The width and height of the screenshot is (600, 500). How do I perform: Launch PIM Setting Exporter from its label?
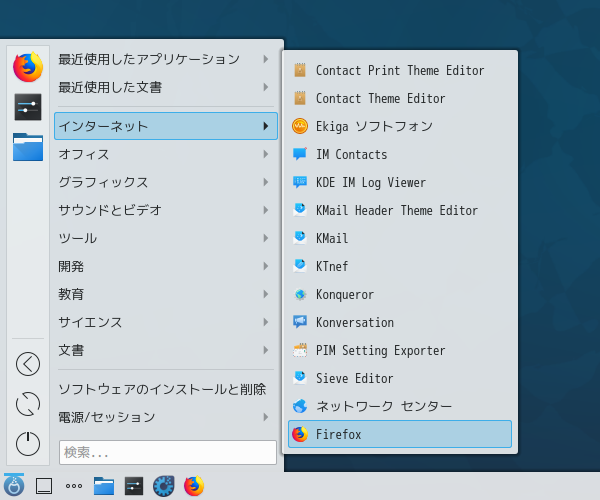[380, 351]
